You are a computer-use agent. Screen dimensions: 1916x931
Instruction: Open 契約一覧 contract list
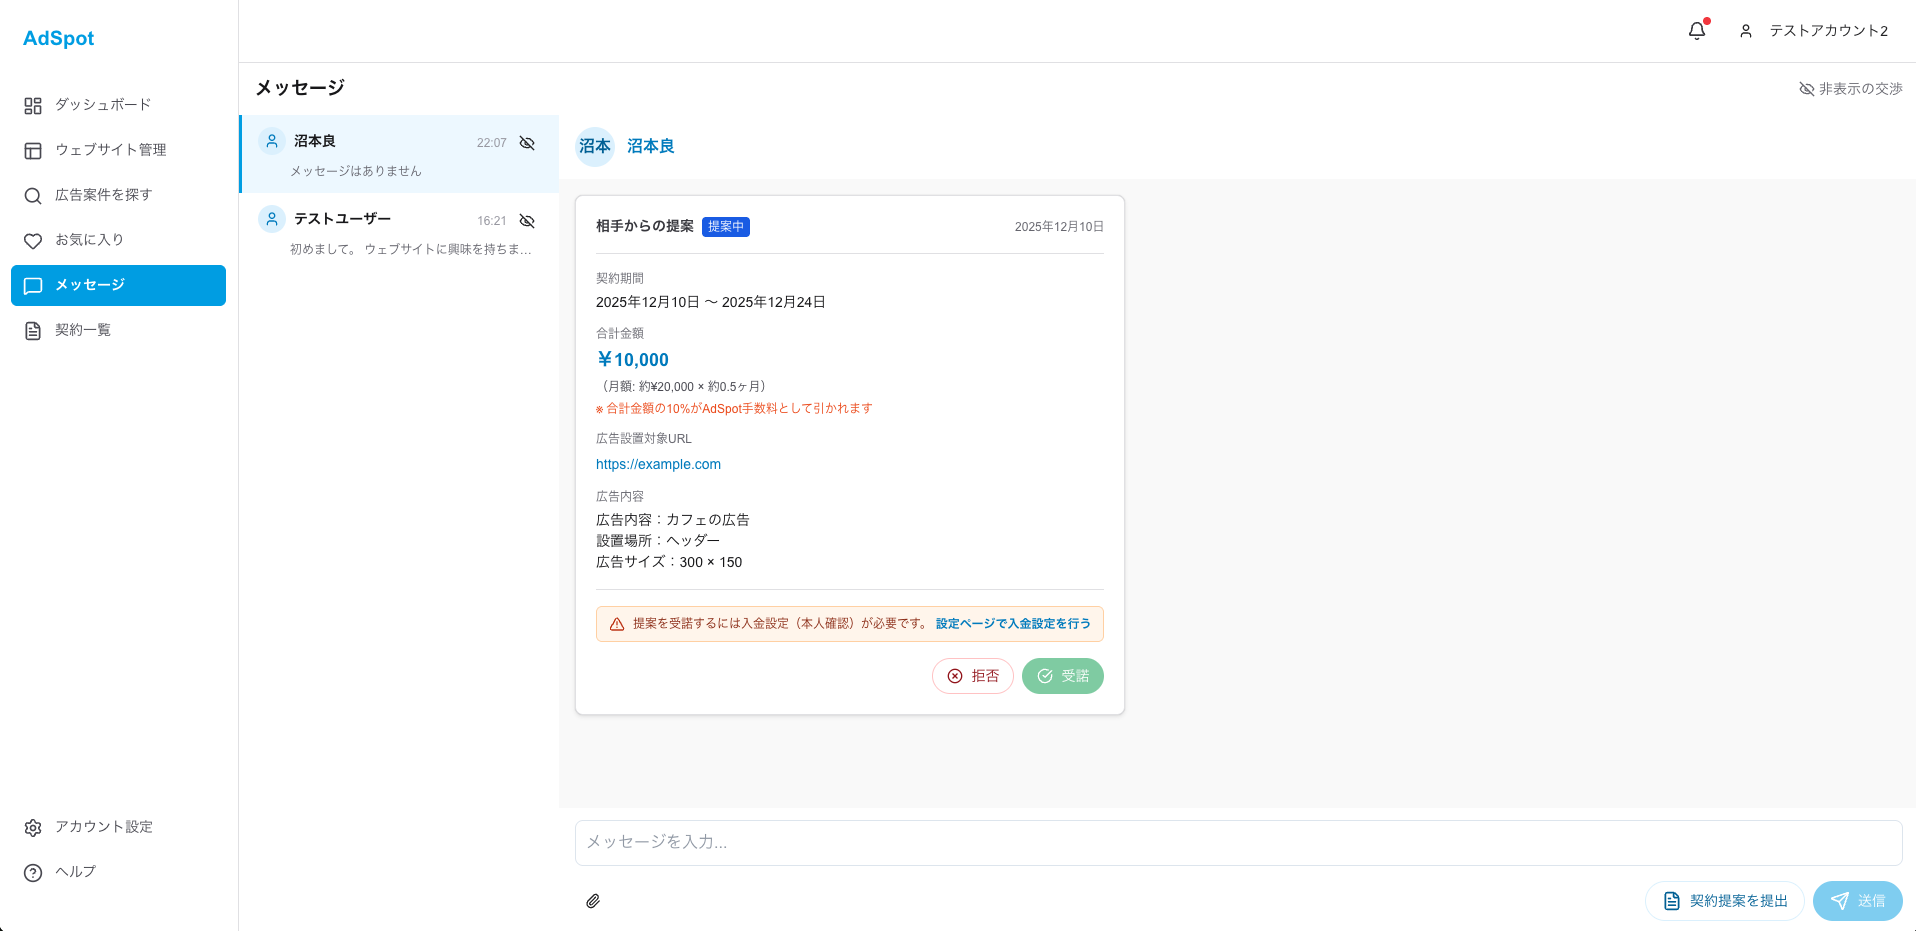[83, 330]
